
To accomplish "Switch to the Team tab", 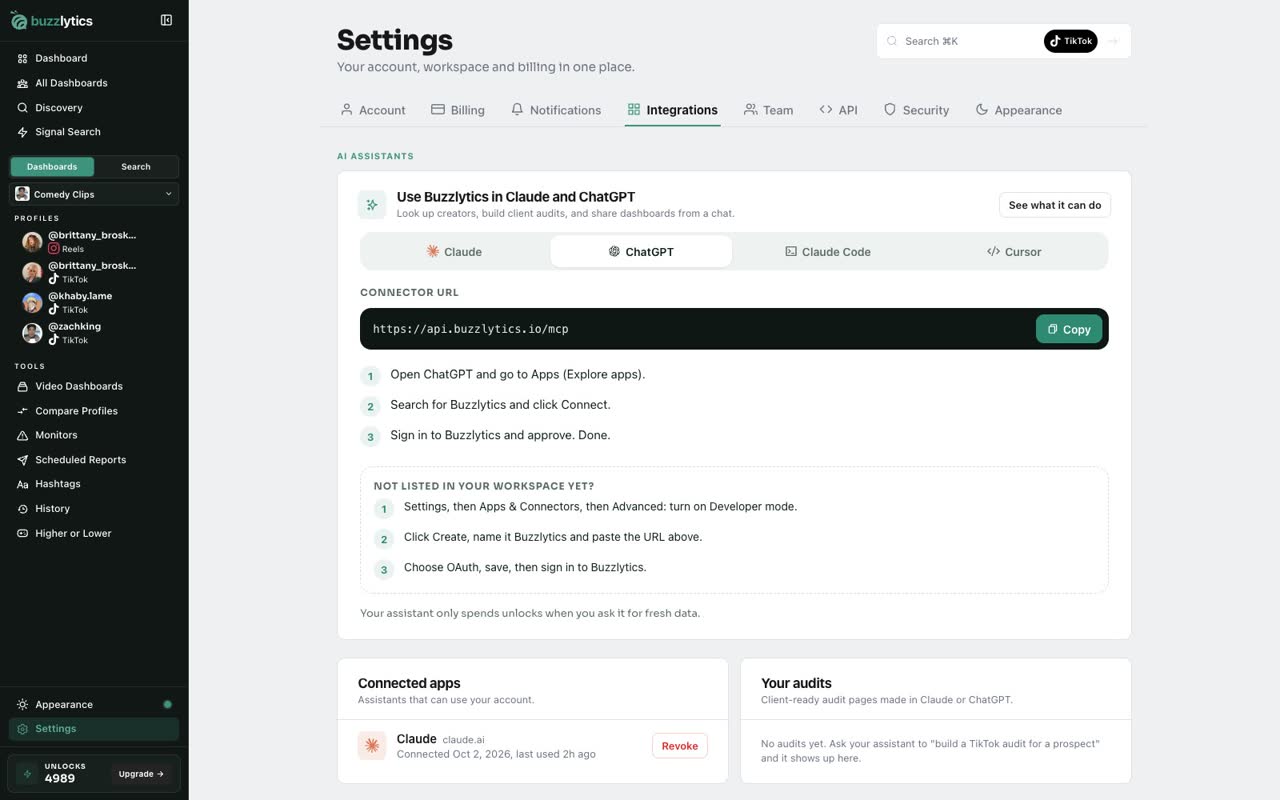I will (768, 110).
